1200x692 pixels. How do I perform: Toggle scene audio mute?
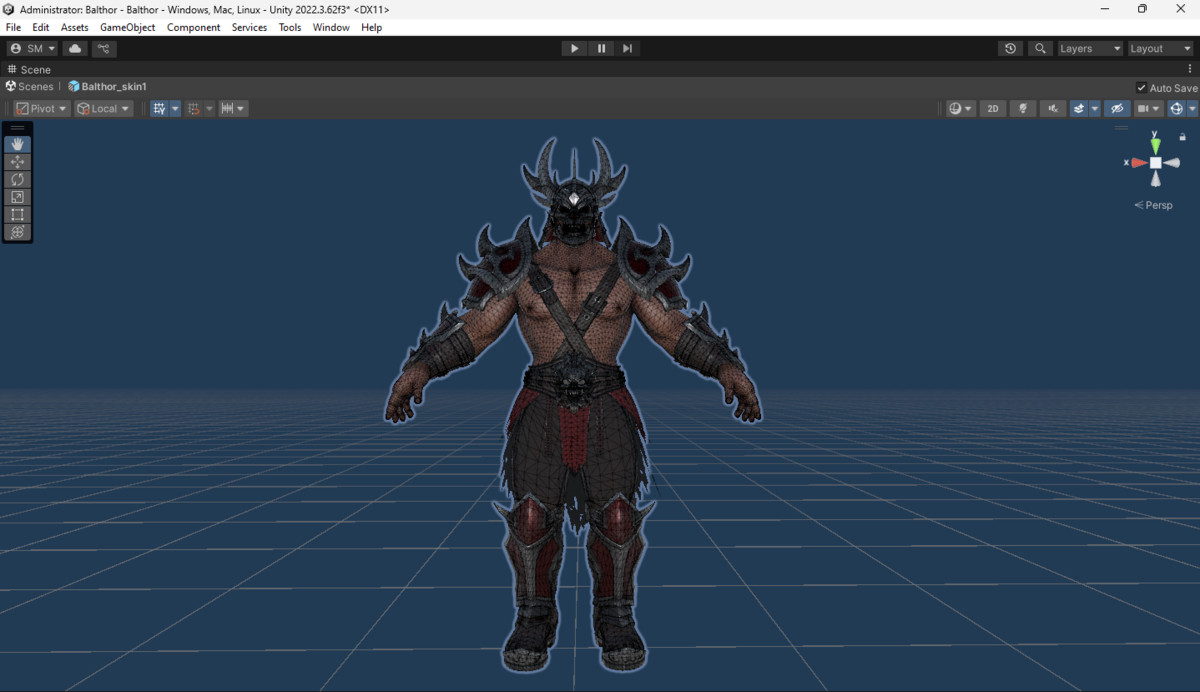[1052, 108]
